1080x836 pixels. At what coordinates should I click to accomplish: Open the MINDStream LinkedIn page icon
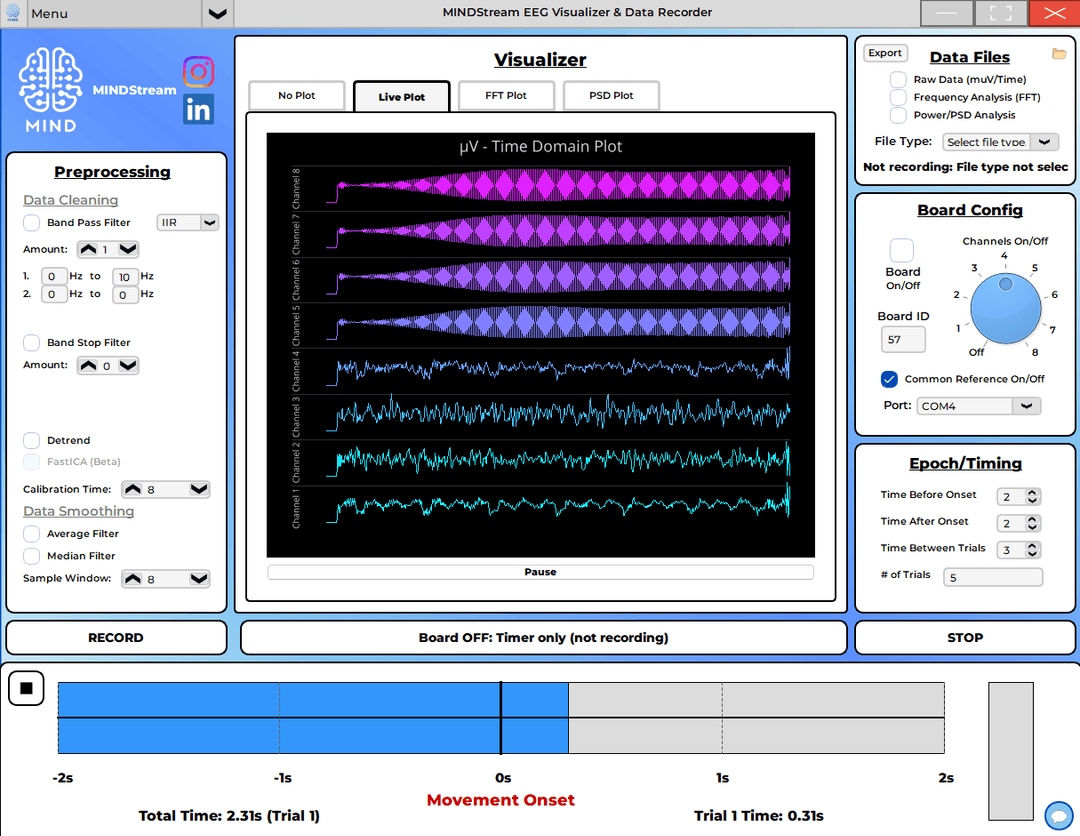tap(199, 109)
